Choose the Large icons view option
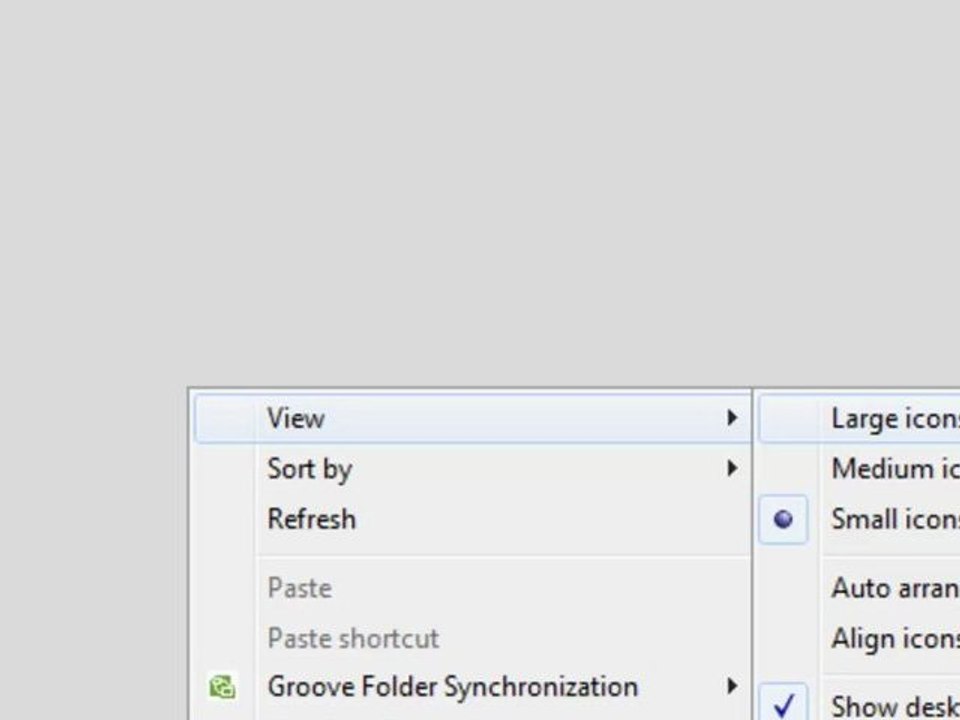Screen dimensions: 960x720 coord(860,418)
